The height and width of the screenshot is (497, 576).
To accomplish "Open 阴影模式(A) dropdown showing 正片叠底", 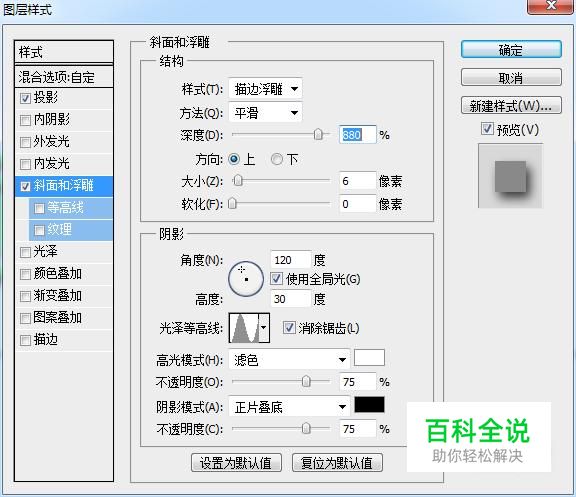I will click(289, 406).
